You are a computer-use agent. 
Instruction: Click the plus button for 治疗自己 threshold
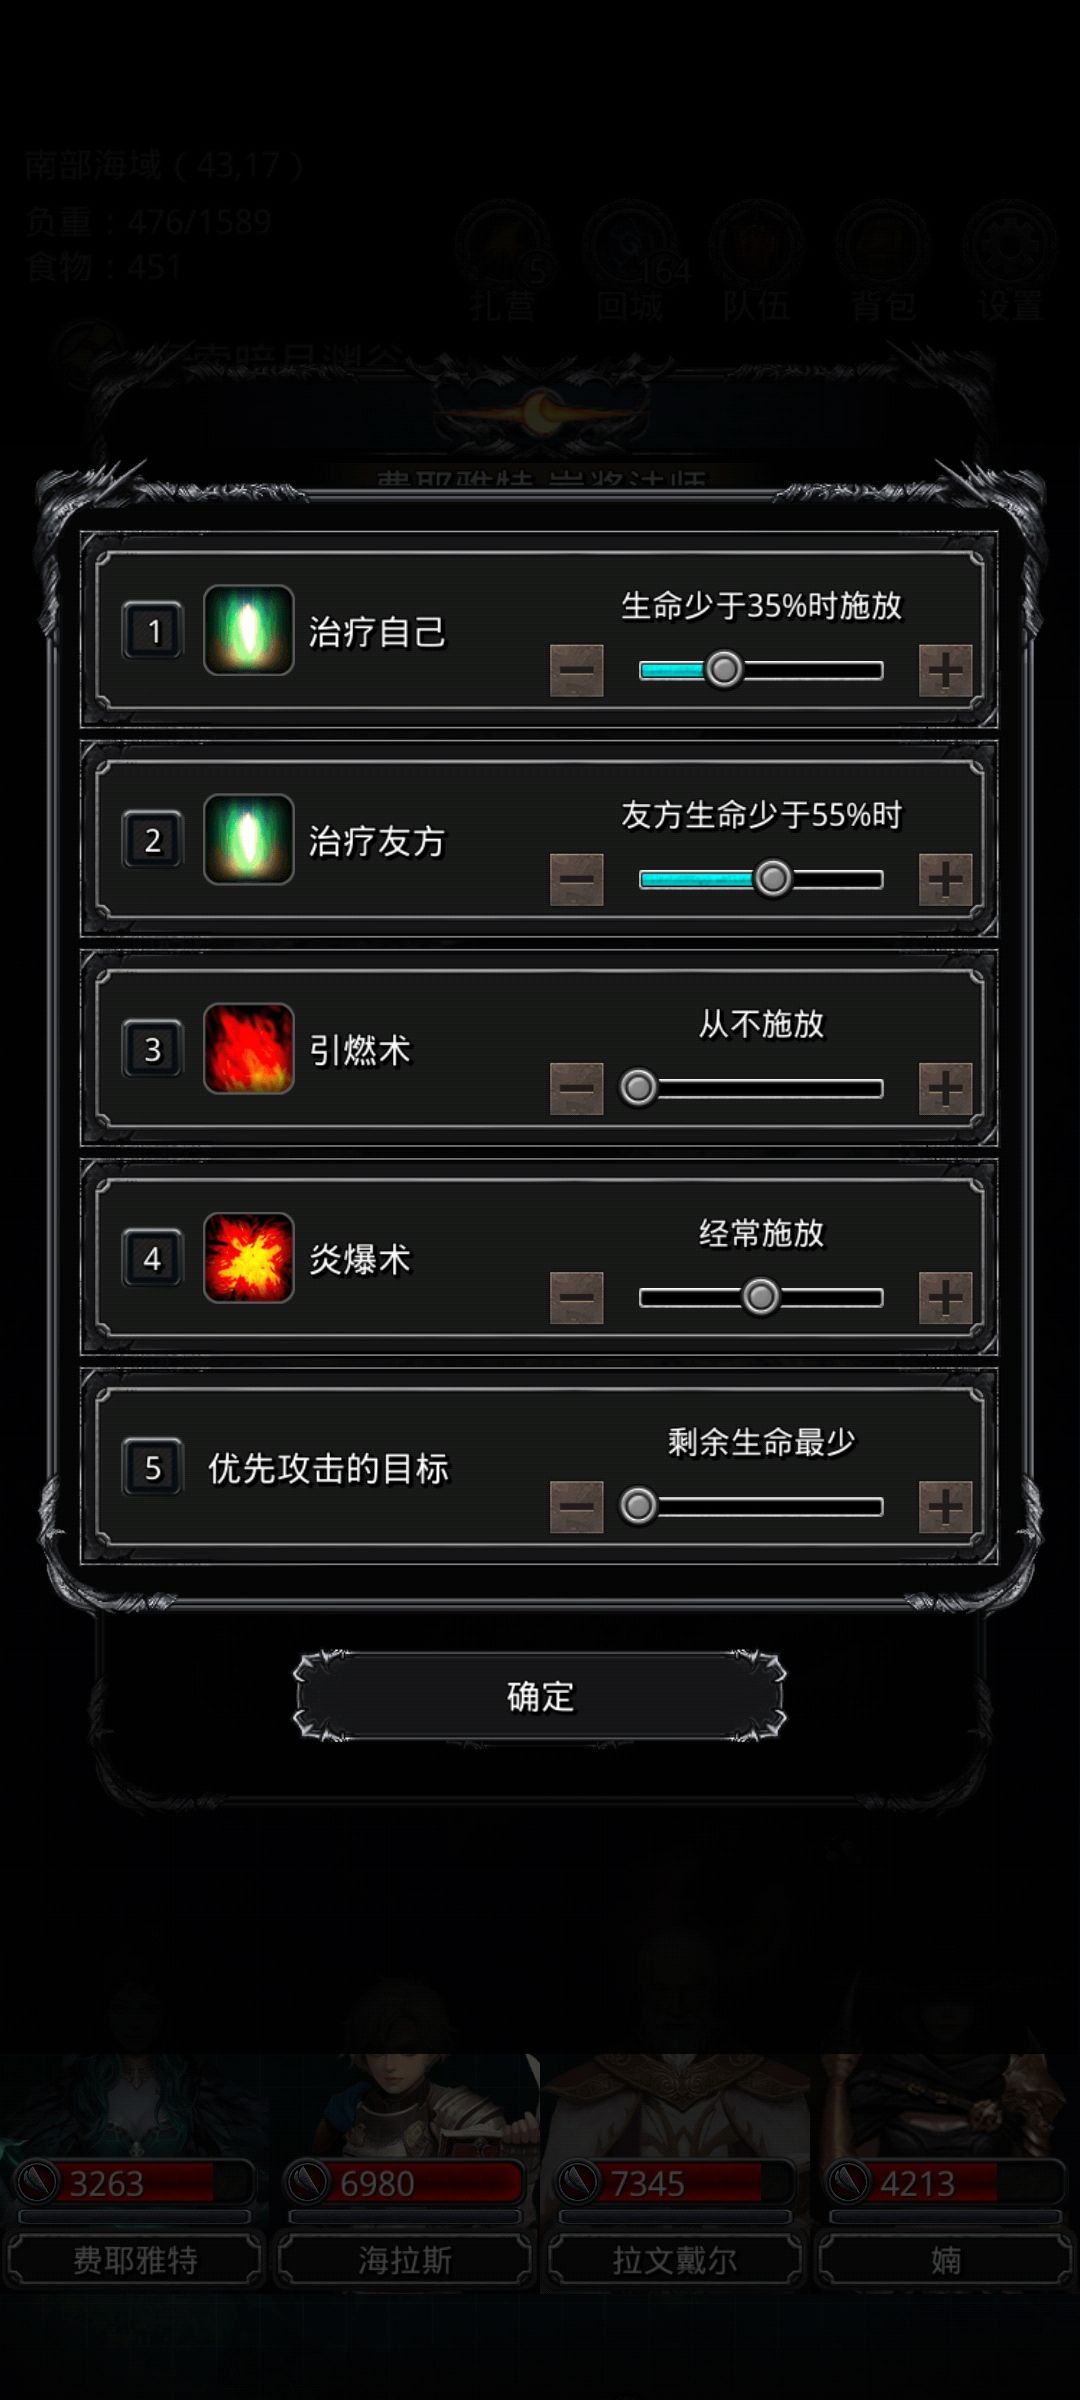(945, 670)
